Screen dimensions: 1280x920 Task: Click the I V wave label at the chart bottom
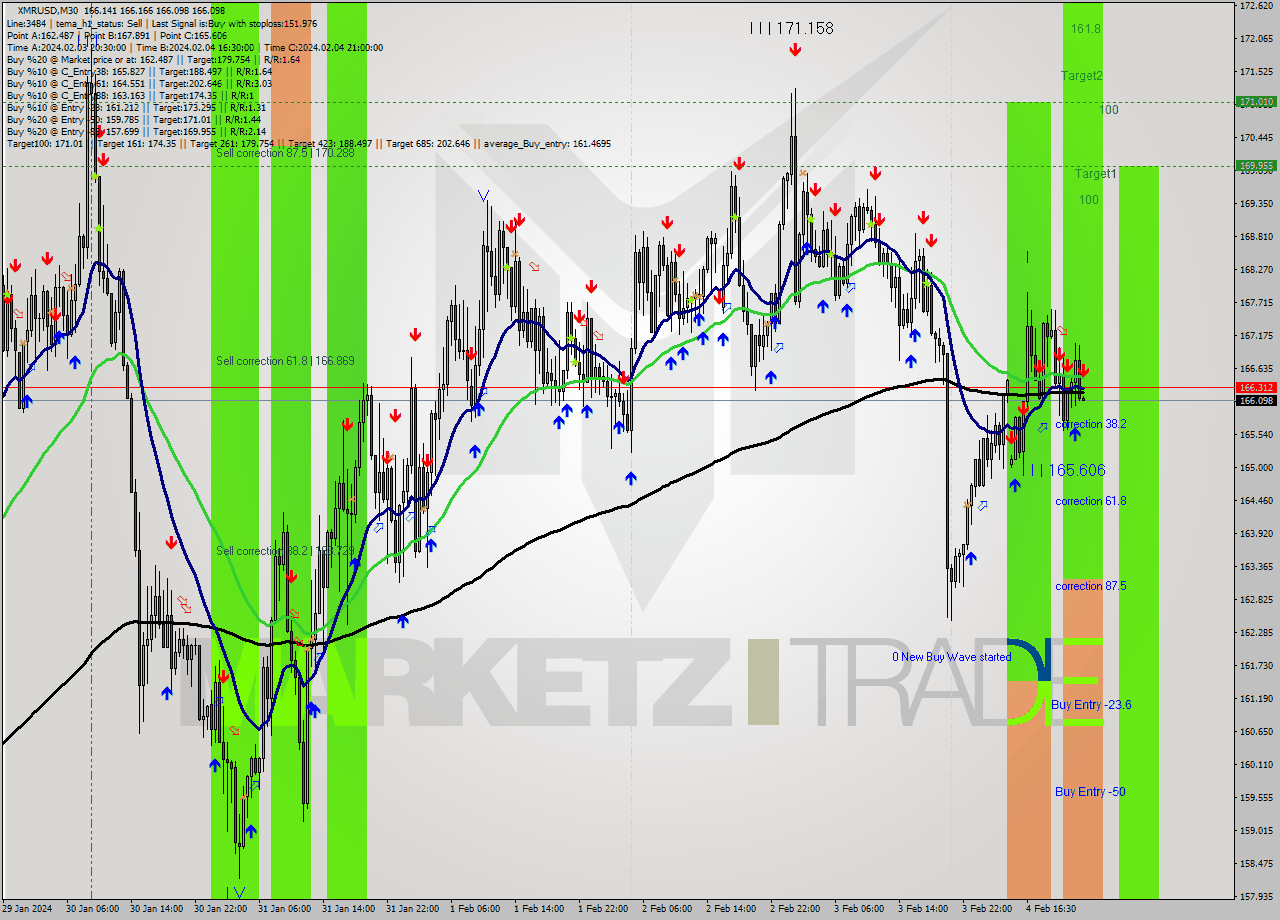(235, 892)
